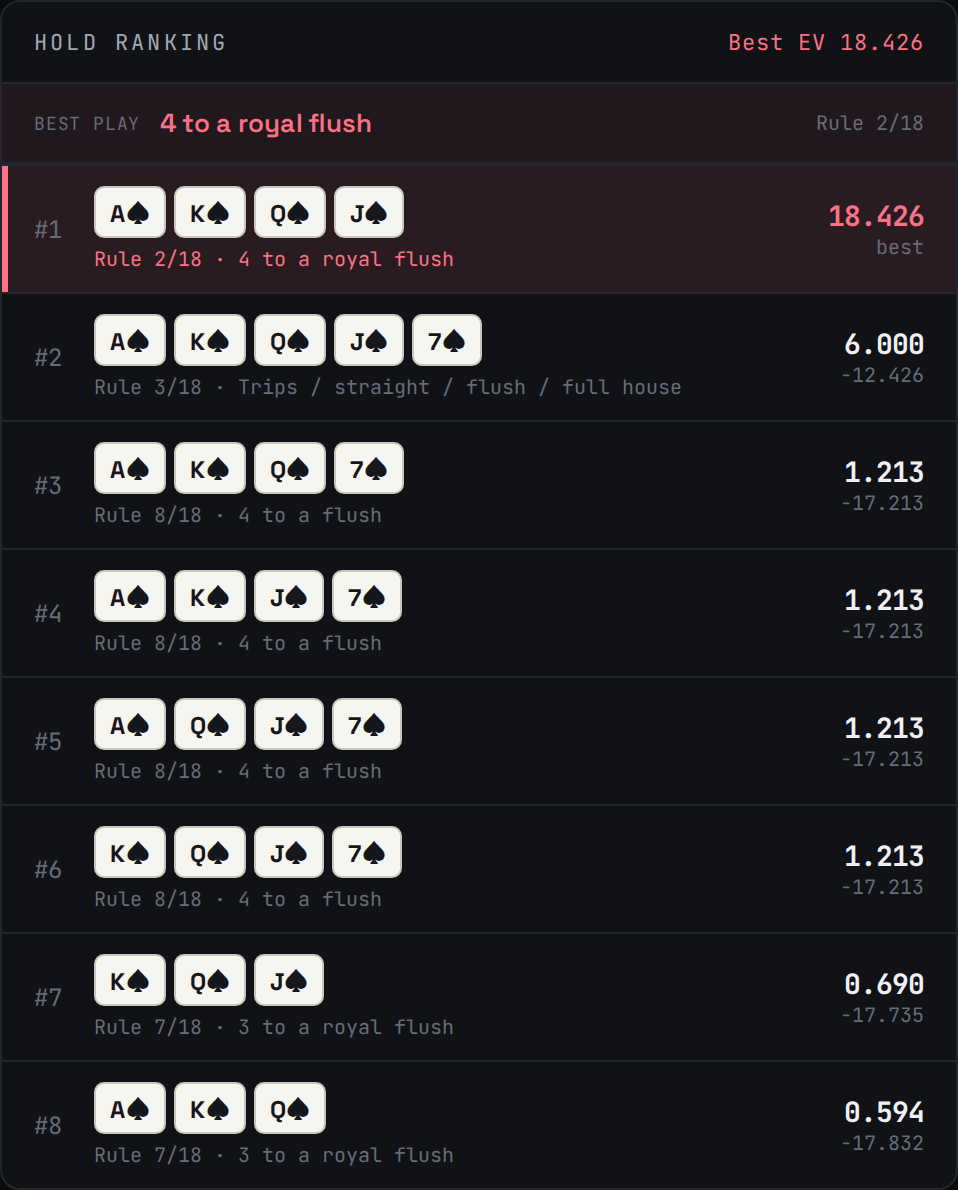Select the ace of spades card in row #1
Viewport: 958px width, 1190px height.
[130, 212]
